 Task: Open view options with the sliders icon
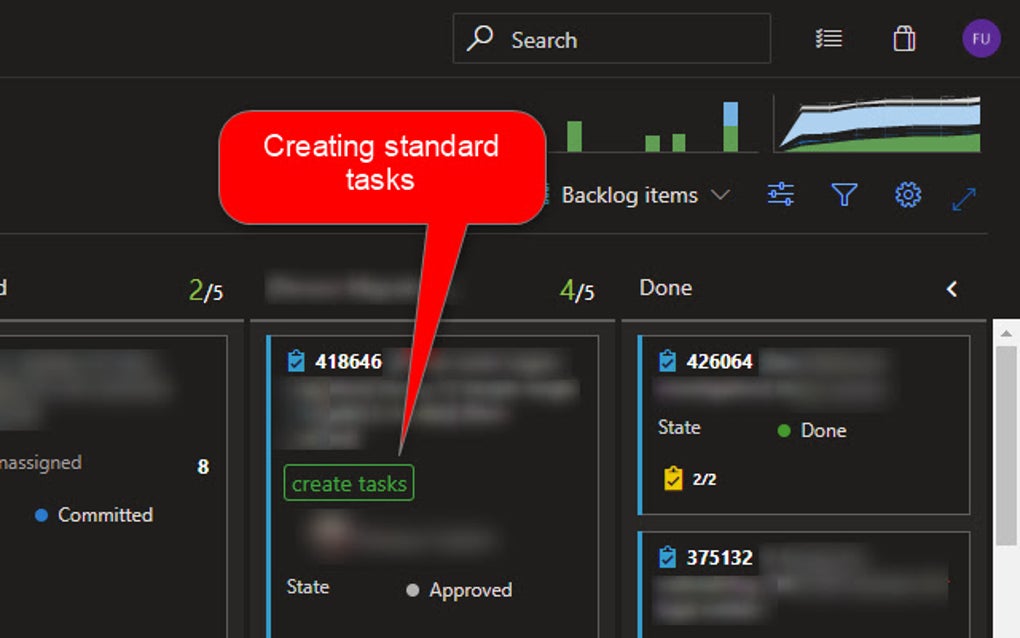(781, 195)
